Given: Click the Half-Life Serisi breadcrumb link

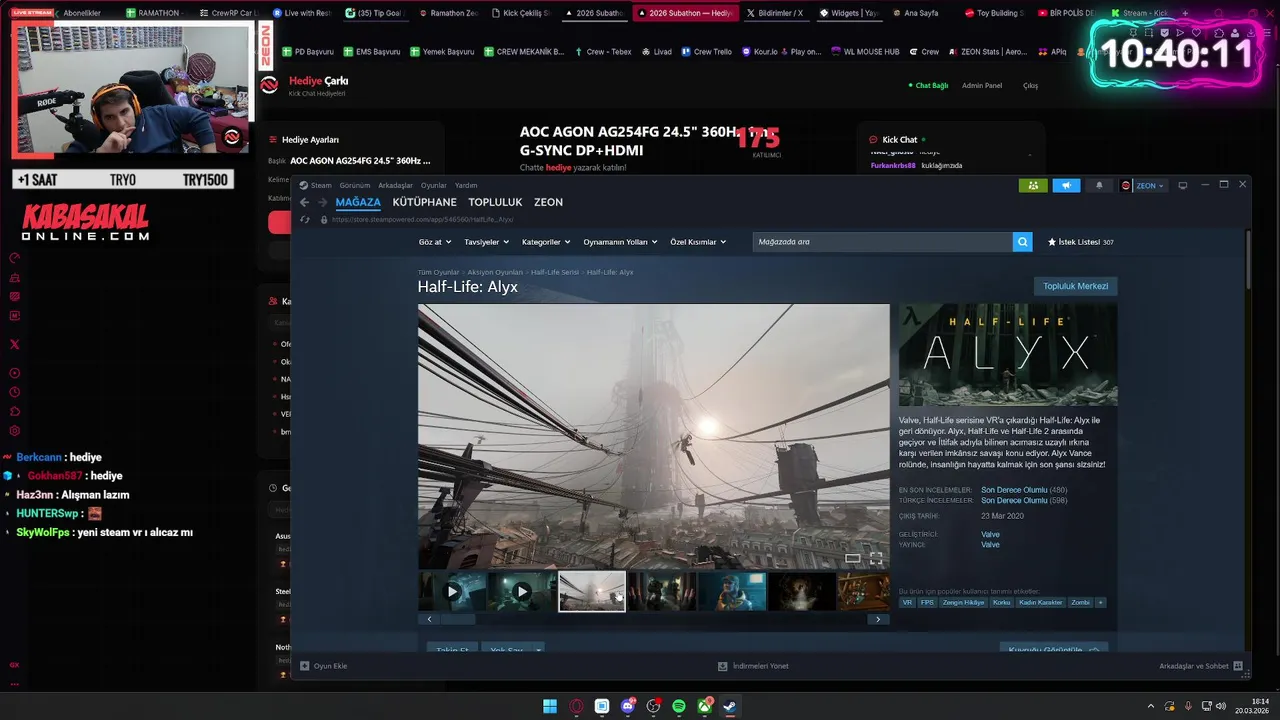Looking at the screenshot, I should pyautogui.click(x=555, y=272).
